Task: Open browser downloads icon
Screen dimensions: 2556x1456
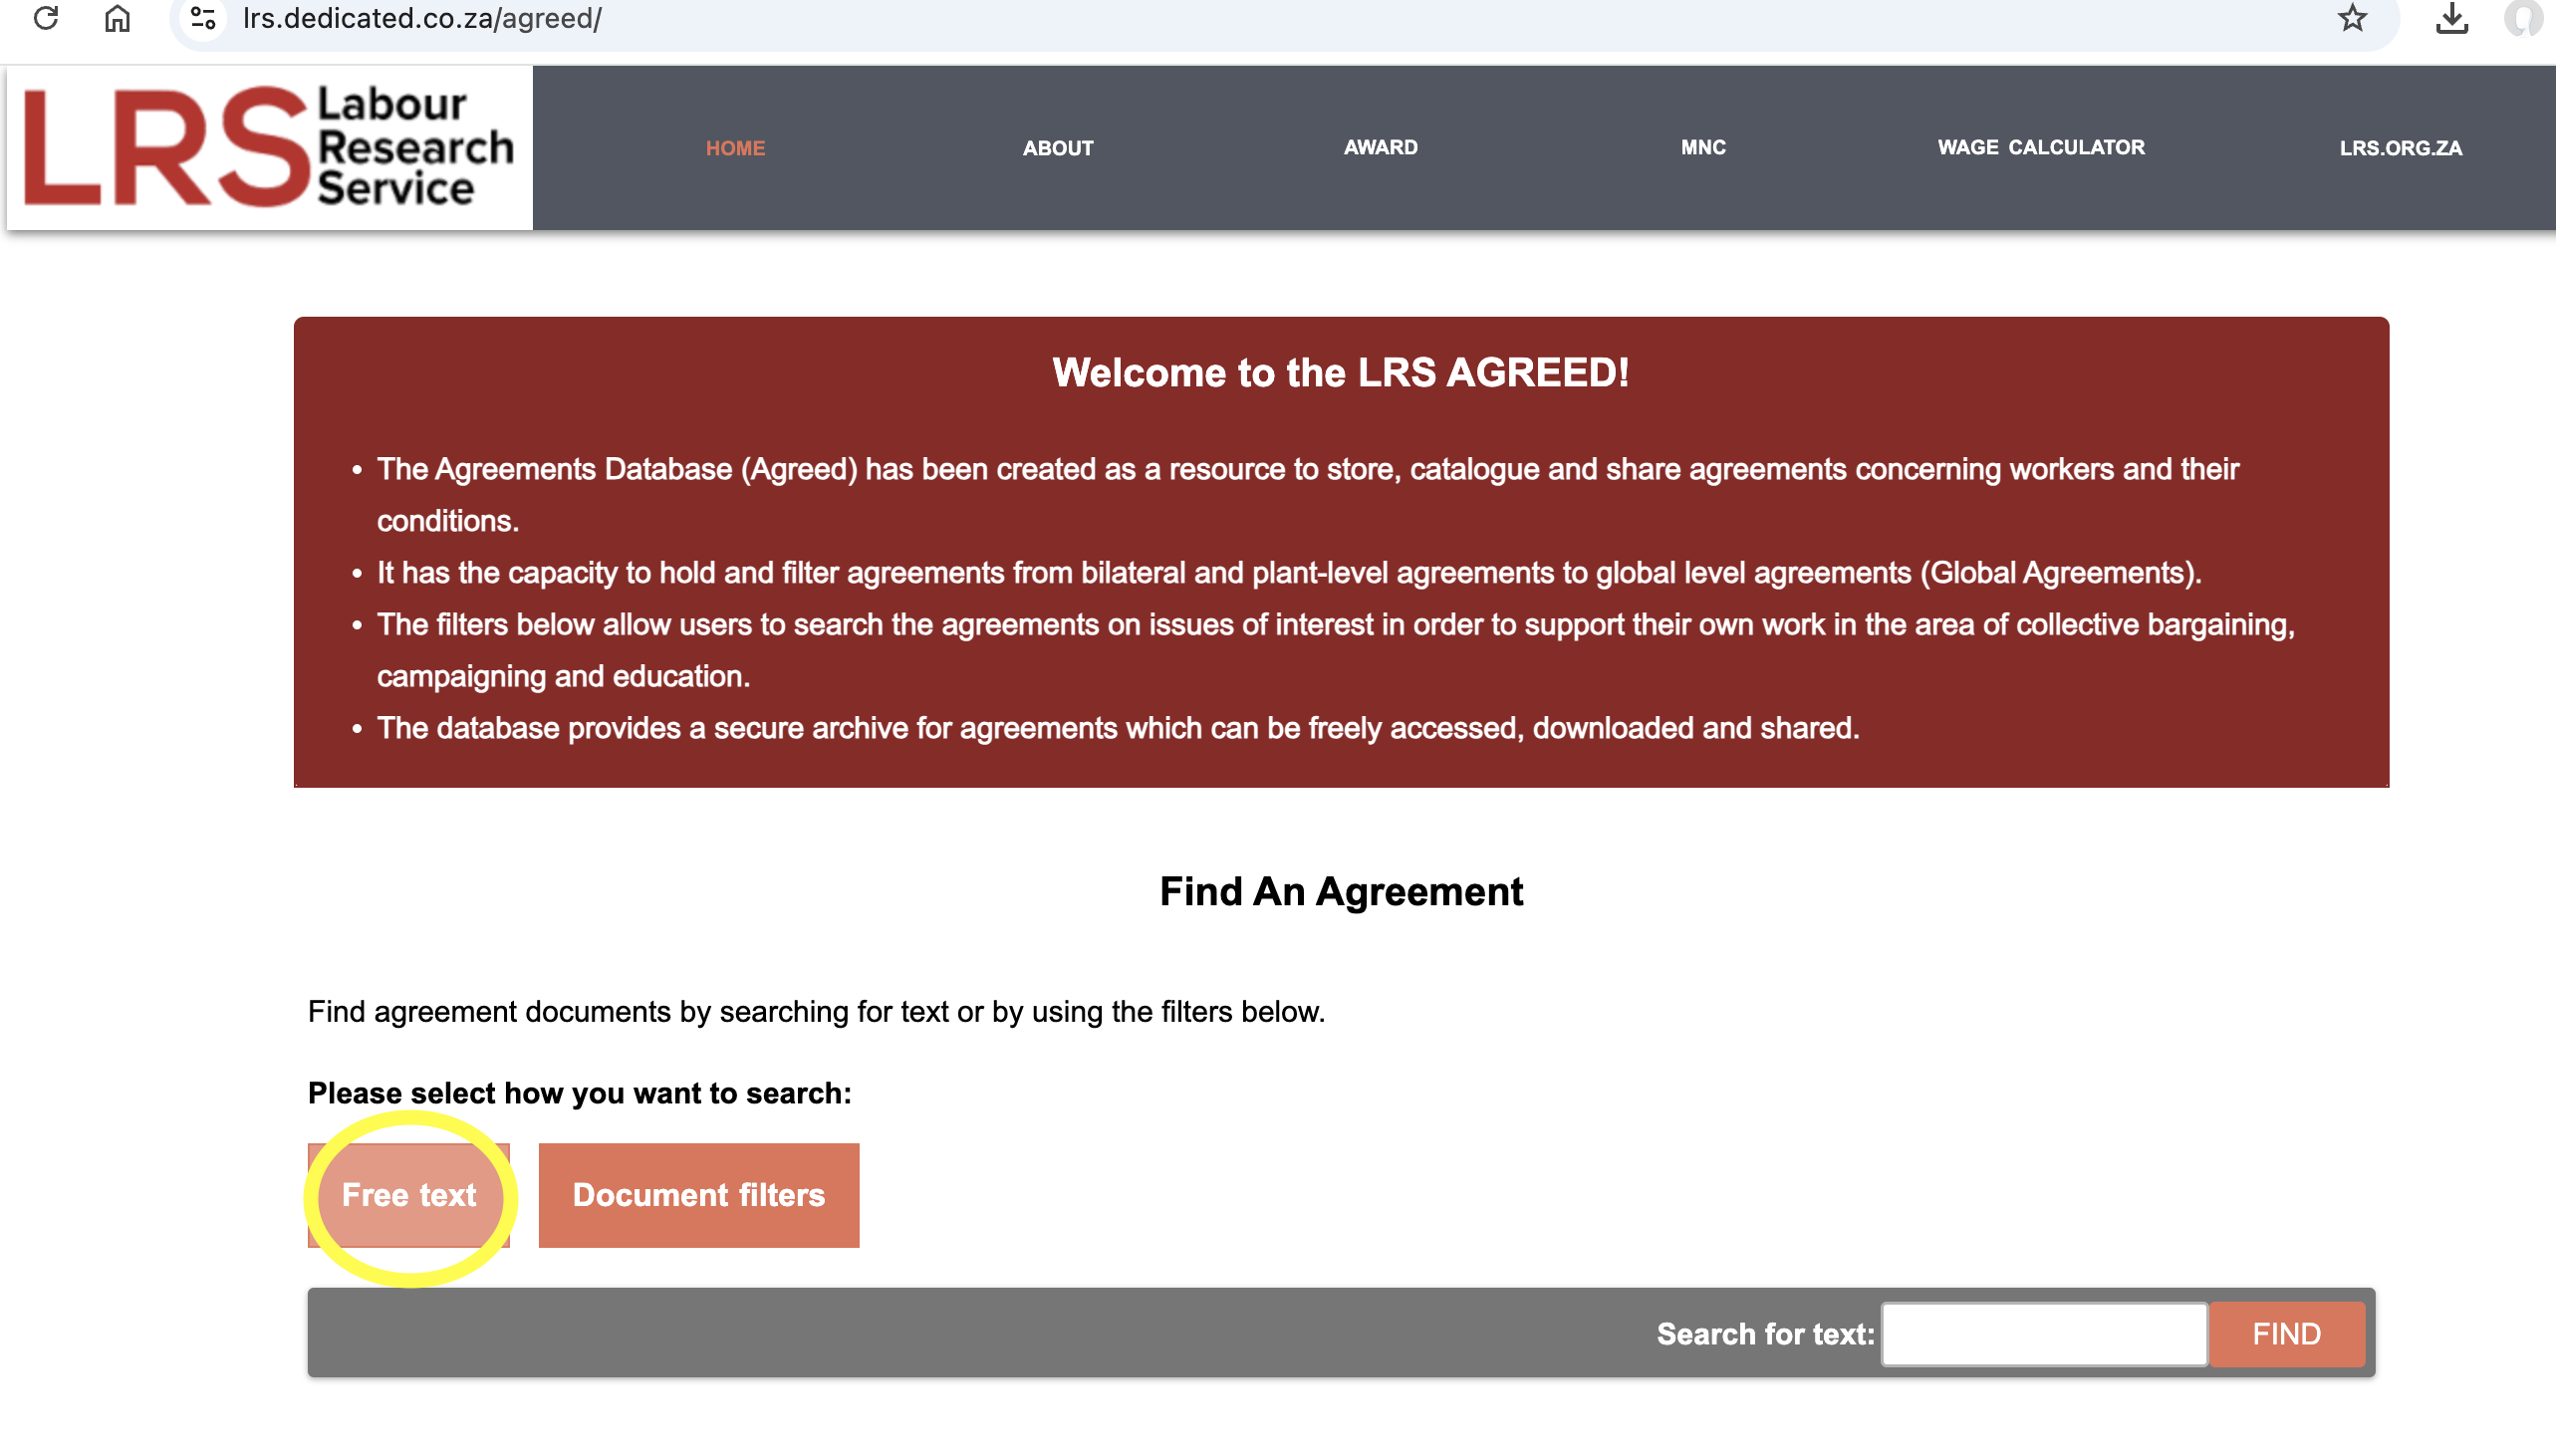Action: pos(2451,18)
